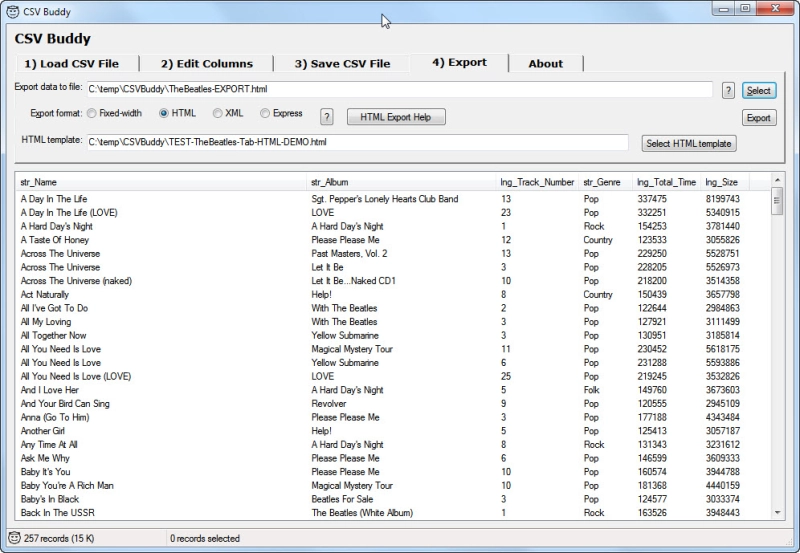Click the CSV Buddy title bar icon
This screenshot has height=553, width=800.
coord(12,11)
